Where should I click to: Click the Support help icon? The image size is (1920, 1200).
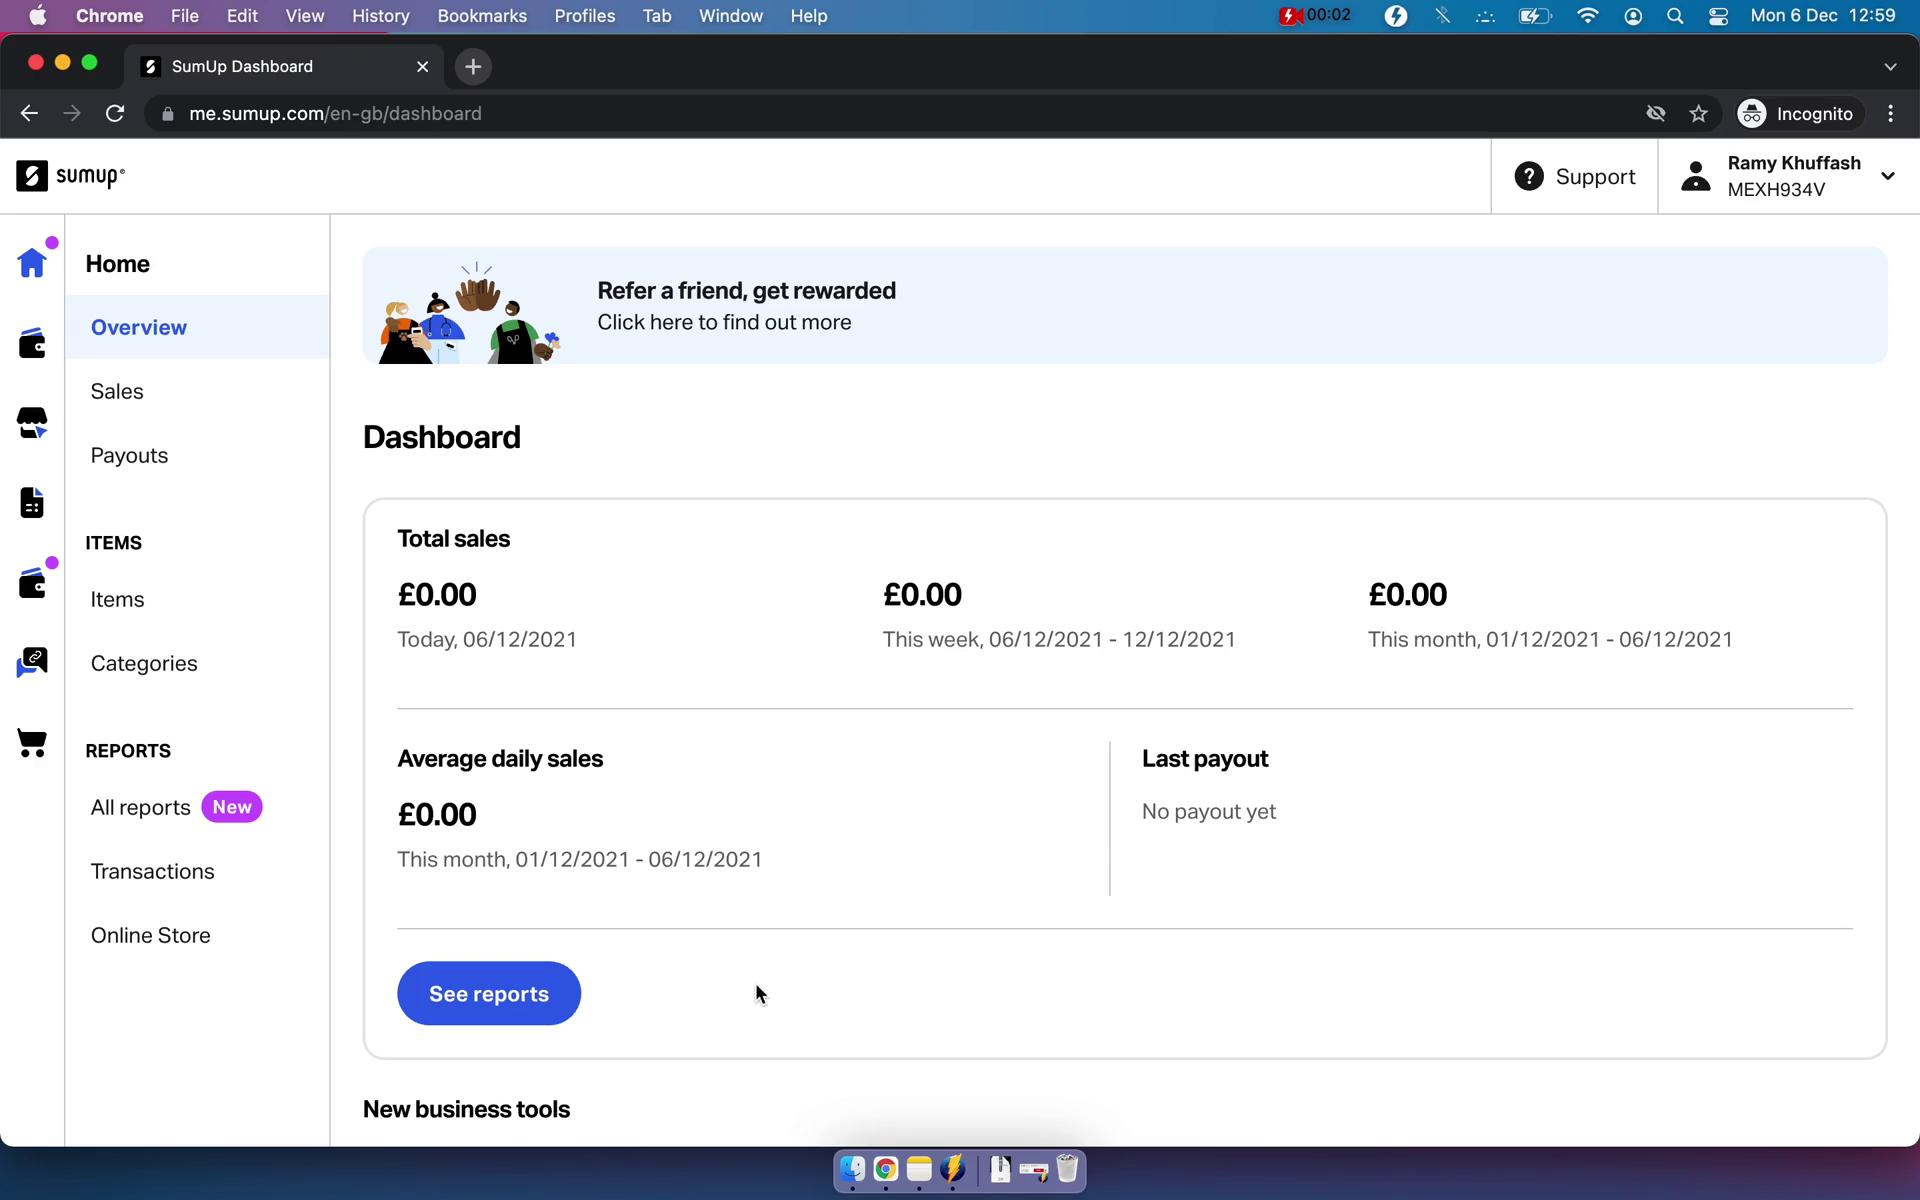coord(1529,174)
